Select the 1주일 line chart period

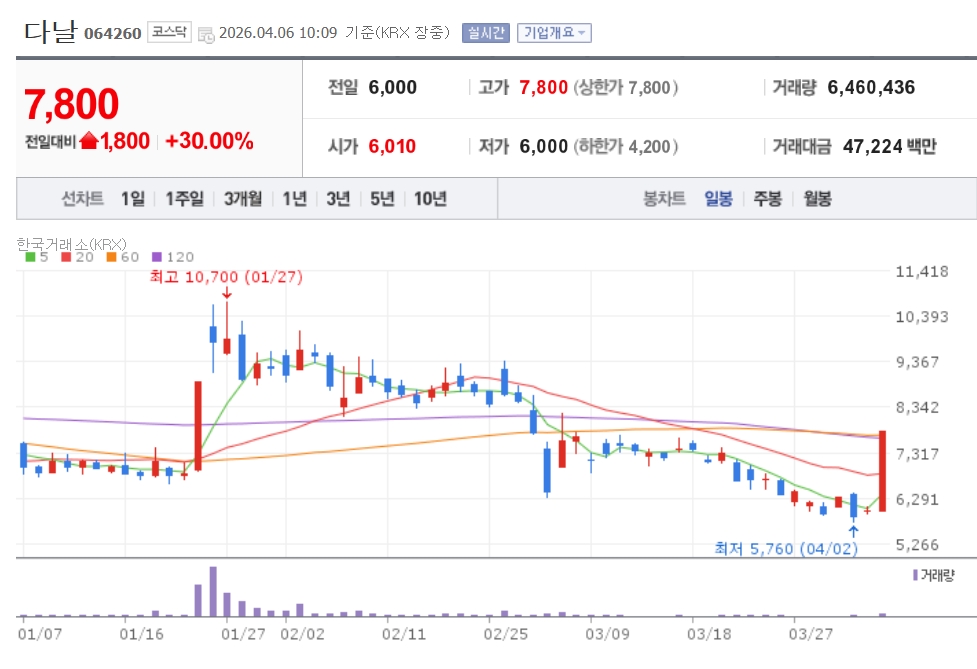pyautogui.click(x=184, y=199)
